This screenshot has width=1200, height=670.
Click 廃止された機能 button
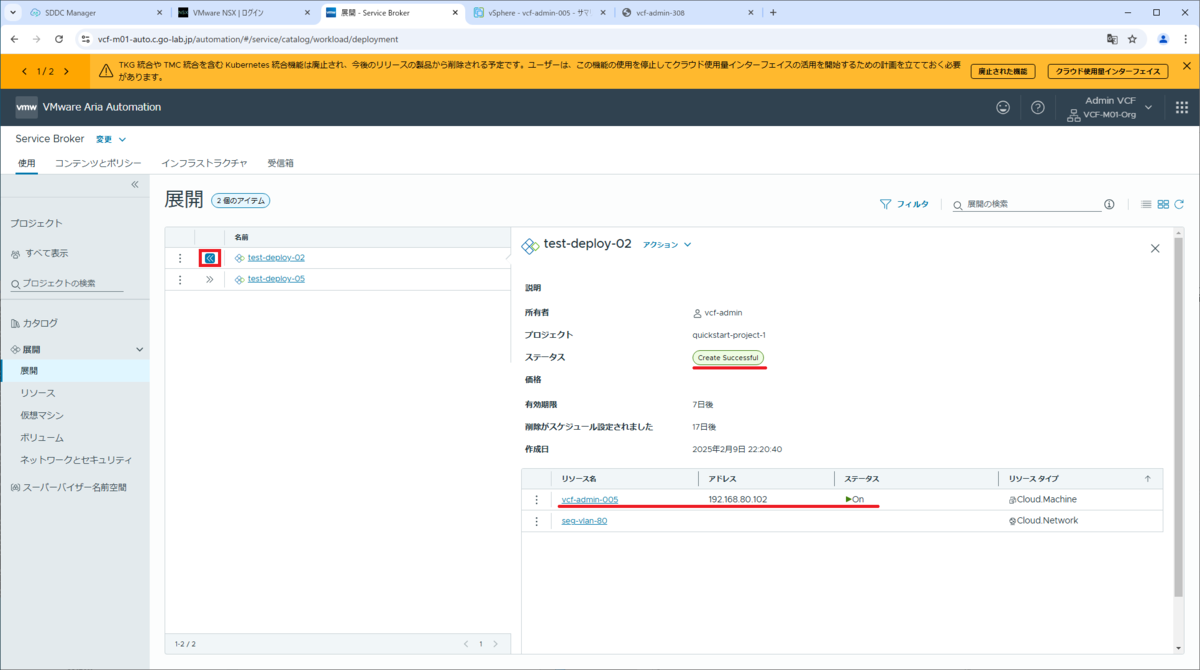pyautogui.click(x=1003, y=71)
